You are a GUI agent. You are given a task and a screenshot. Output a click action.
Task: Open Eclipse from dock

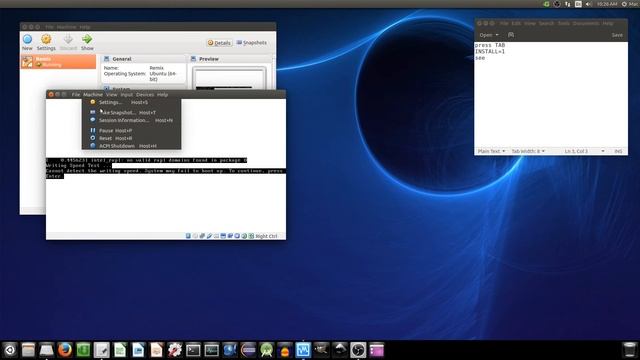248,350
